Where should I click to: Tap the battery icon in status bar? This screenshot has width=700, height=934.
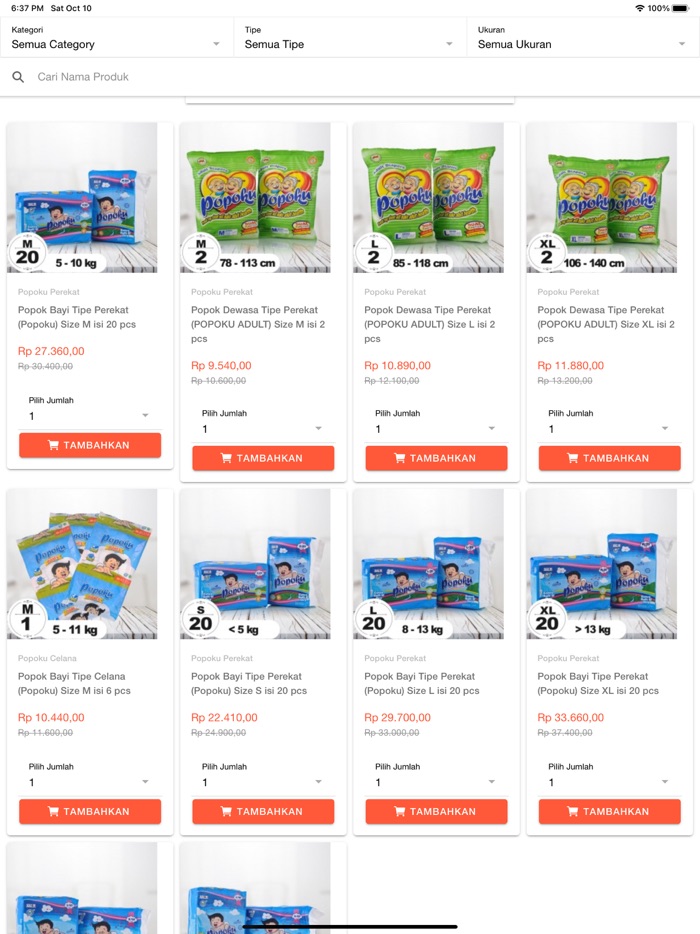coord(680,8)
